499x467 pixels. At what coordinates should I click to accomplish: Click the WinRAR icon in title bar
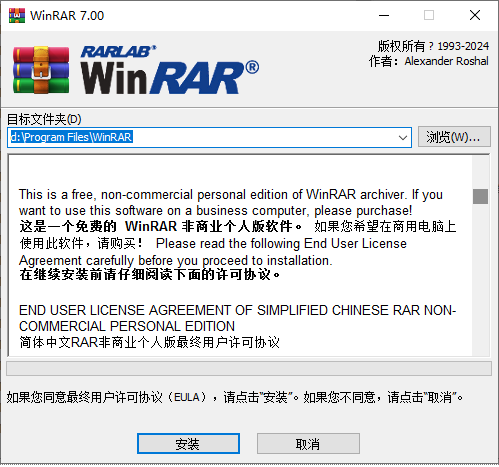tap(17, 15)
